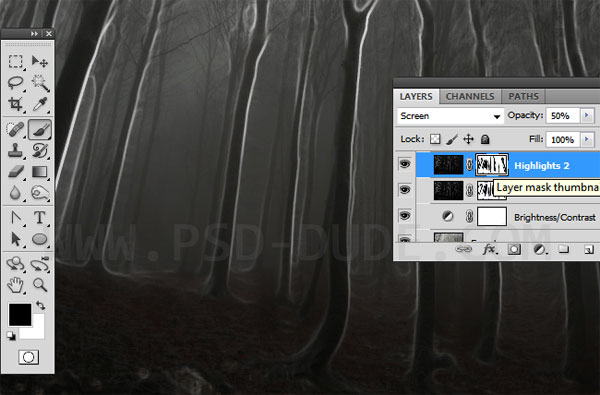Select the Highlights 2 layer mask thumbnail

[492, 165]
